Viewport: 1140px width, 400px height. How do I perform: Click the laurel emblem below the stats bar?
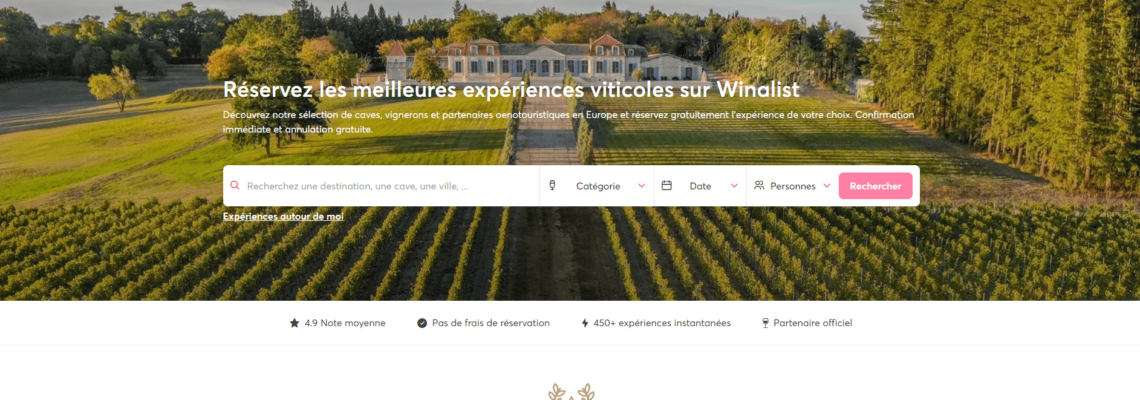571,392
